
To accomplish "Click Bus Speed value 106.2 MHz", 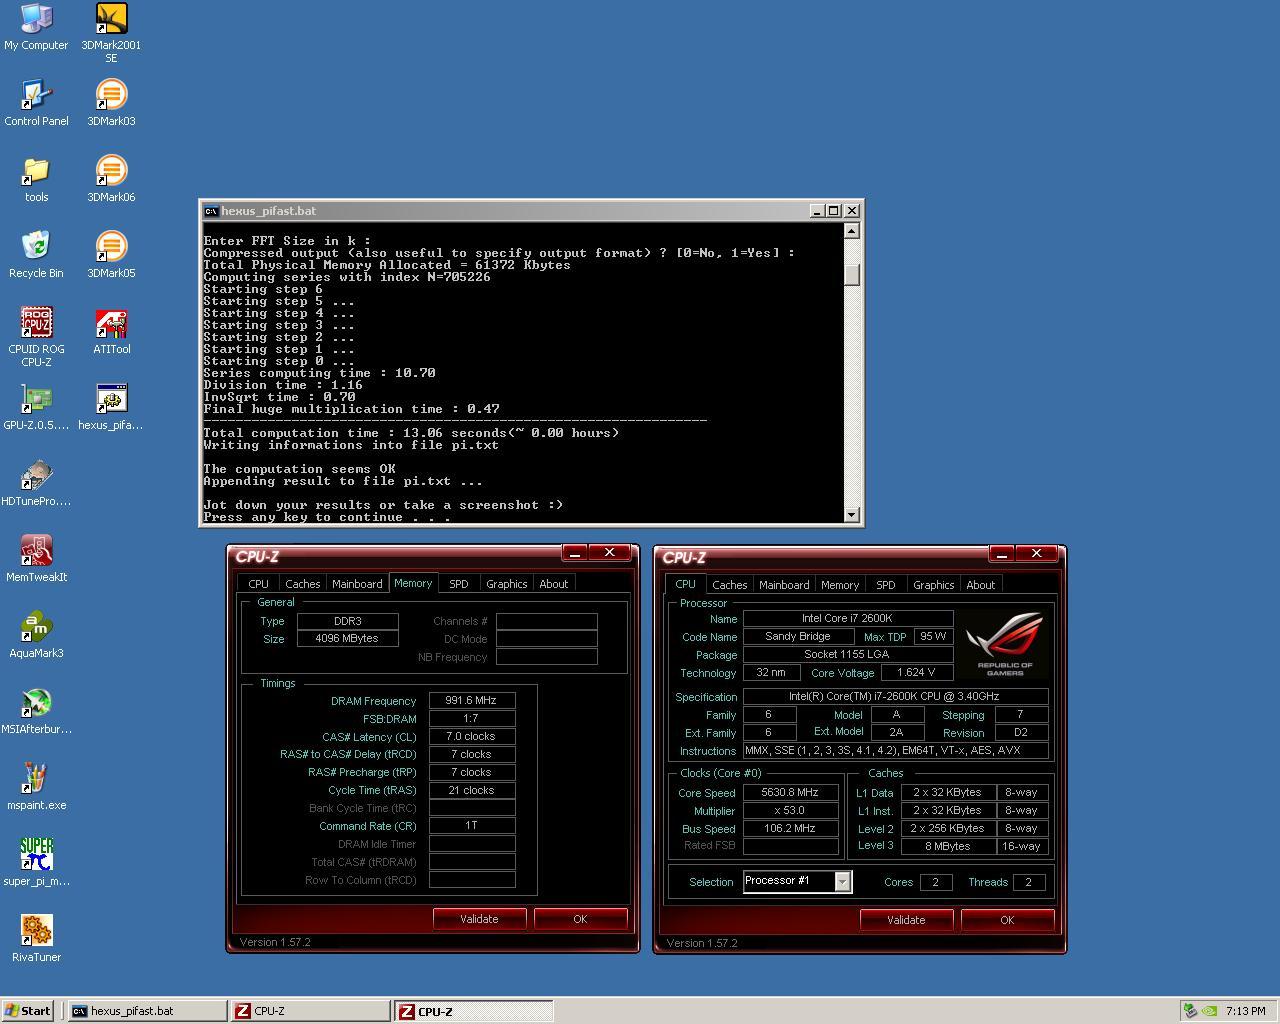I will [x=790, y=829].
